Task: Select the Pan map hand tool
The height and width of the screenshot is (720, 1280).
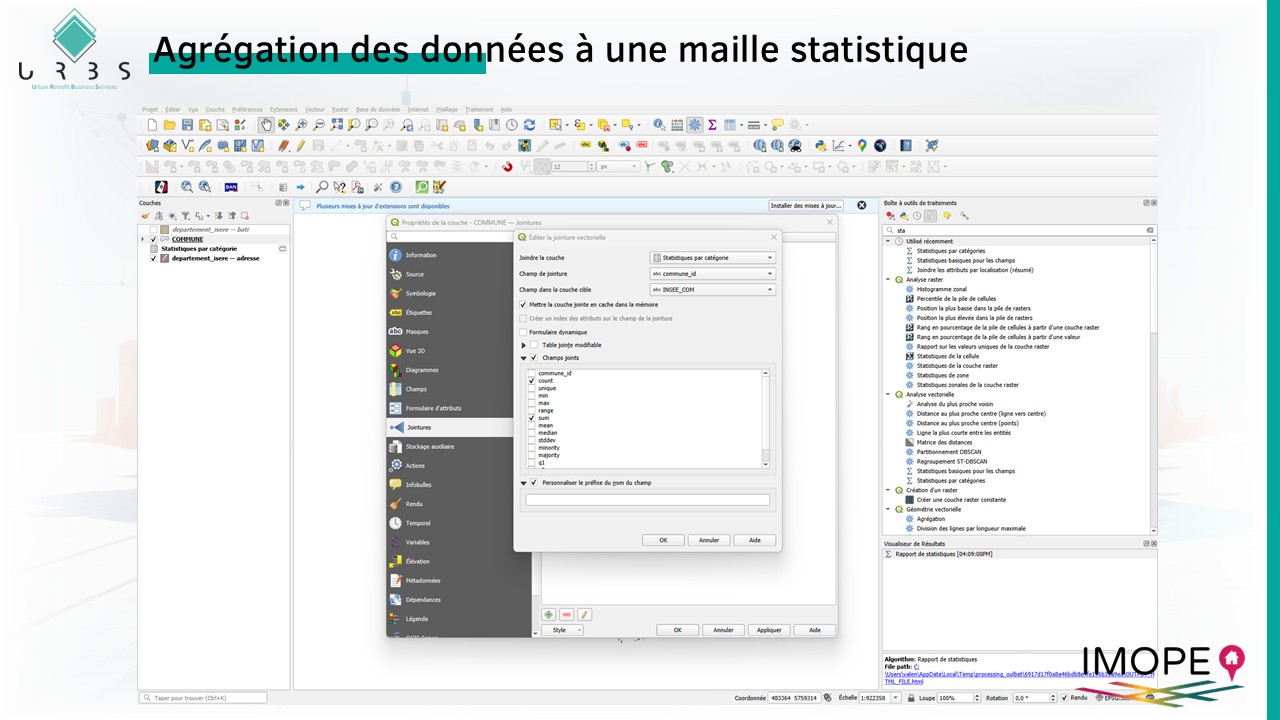Action: pos(266,125)
